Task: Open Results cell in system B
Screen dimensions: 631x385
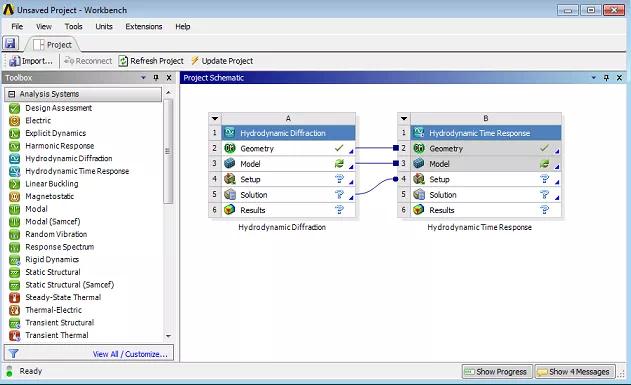Action: [485, 210]
